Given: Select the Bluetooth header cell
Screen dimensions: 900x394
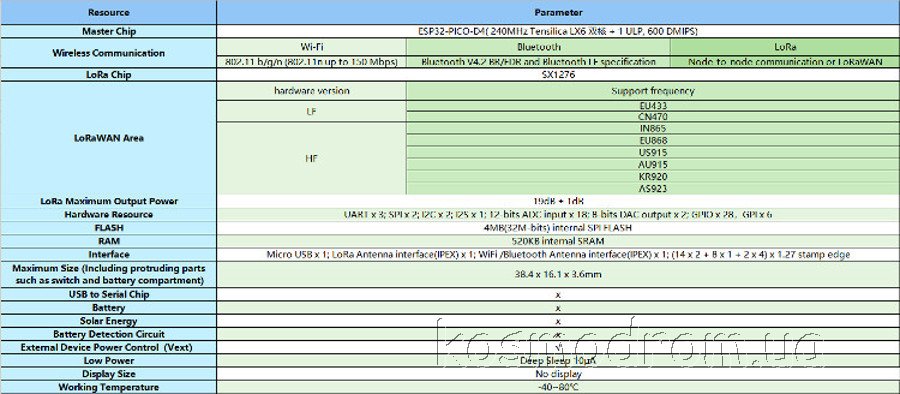Looking at the screenshot, I should click(x=538, y=47).
